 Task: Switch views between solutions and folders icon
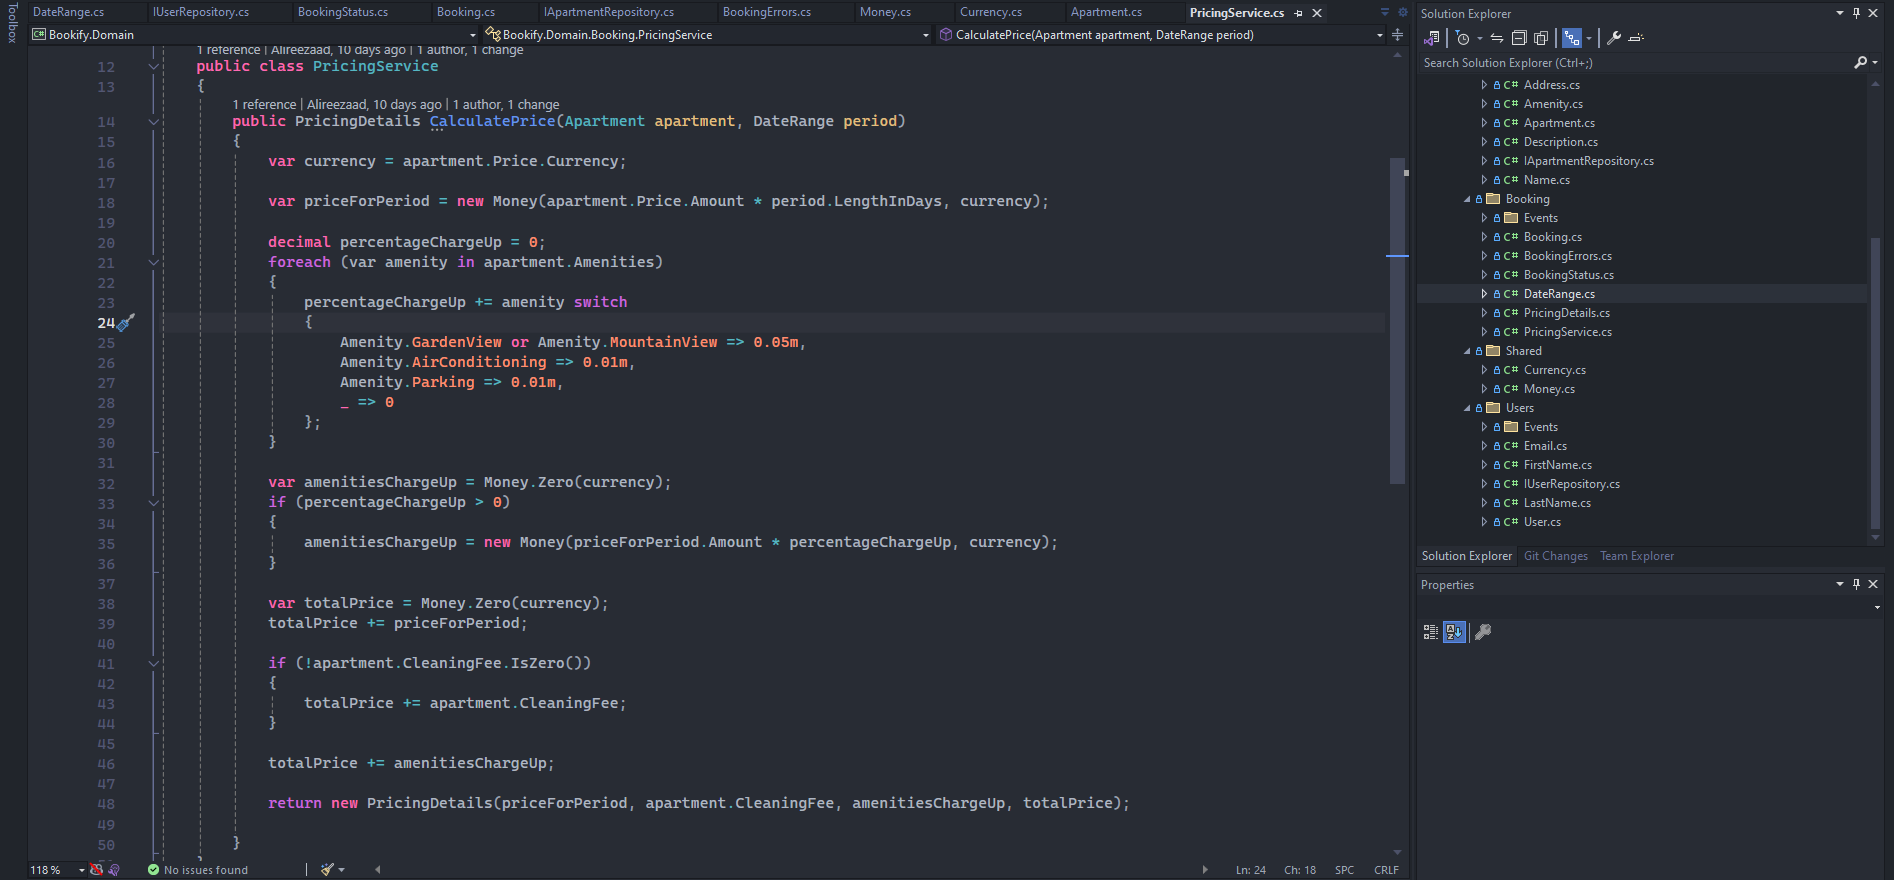tap(1432, 38)
